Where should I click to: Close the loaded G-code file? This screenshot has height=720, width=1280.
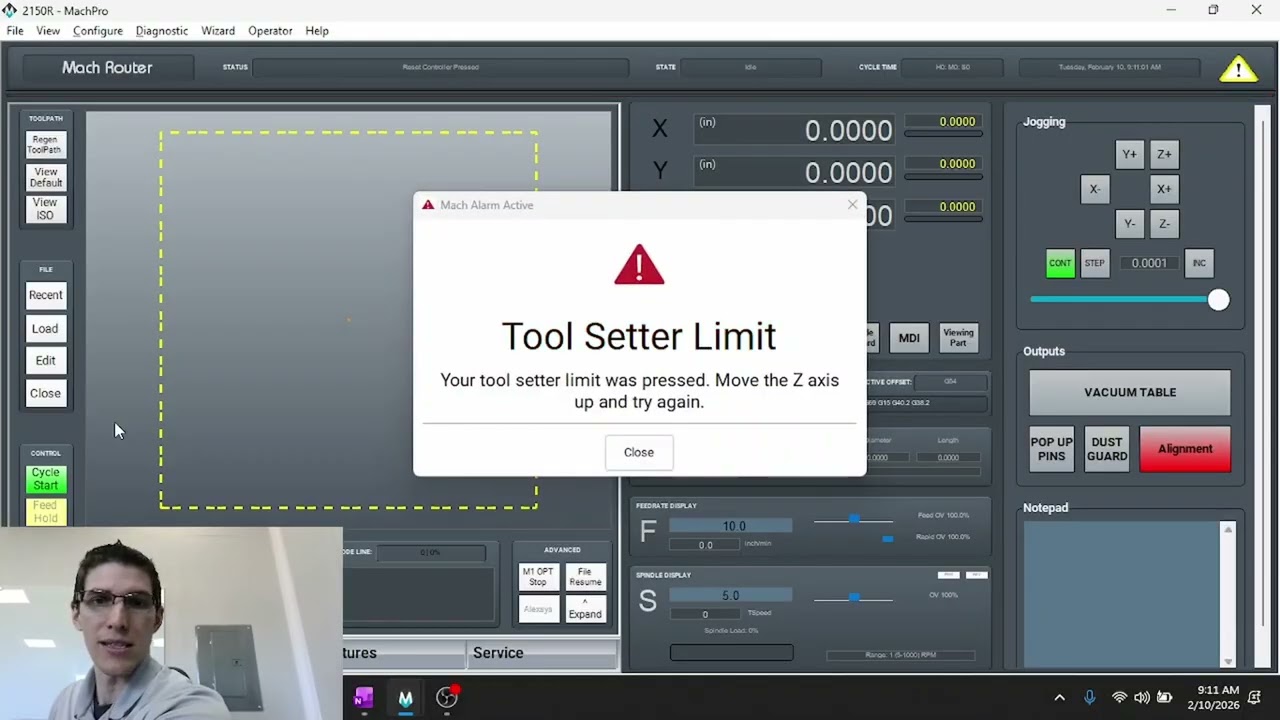pos(45,393)
